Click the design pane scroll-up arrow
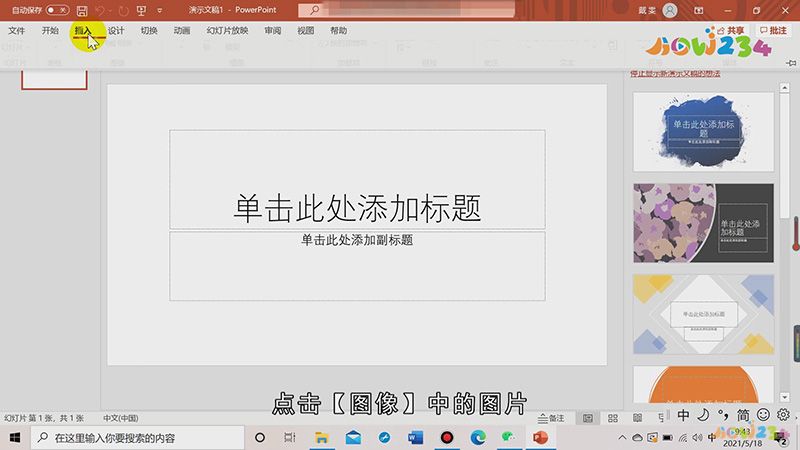The height and width of the screenshot is (450, 800). click(x=785, y=88)
